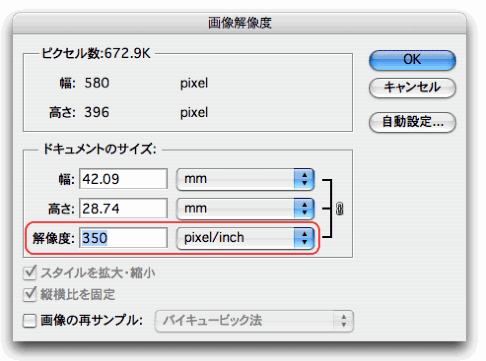Click the pixel unit beside 580
Screen dimensions: 486x361
point(194,83)
